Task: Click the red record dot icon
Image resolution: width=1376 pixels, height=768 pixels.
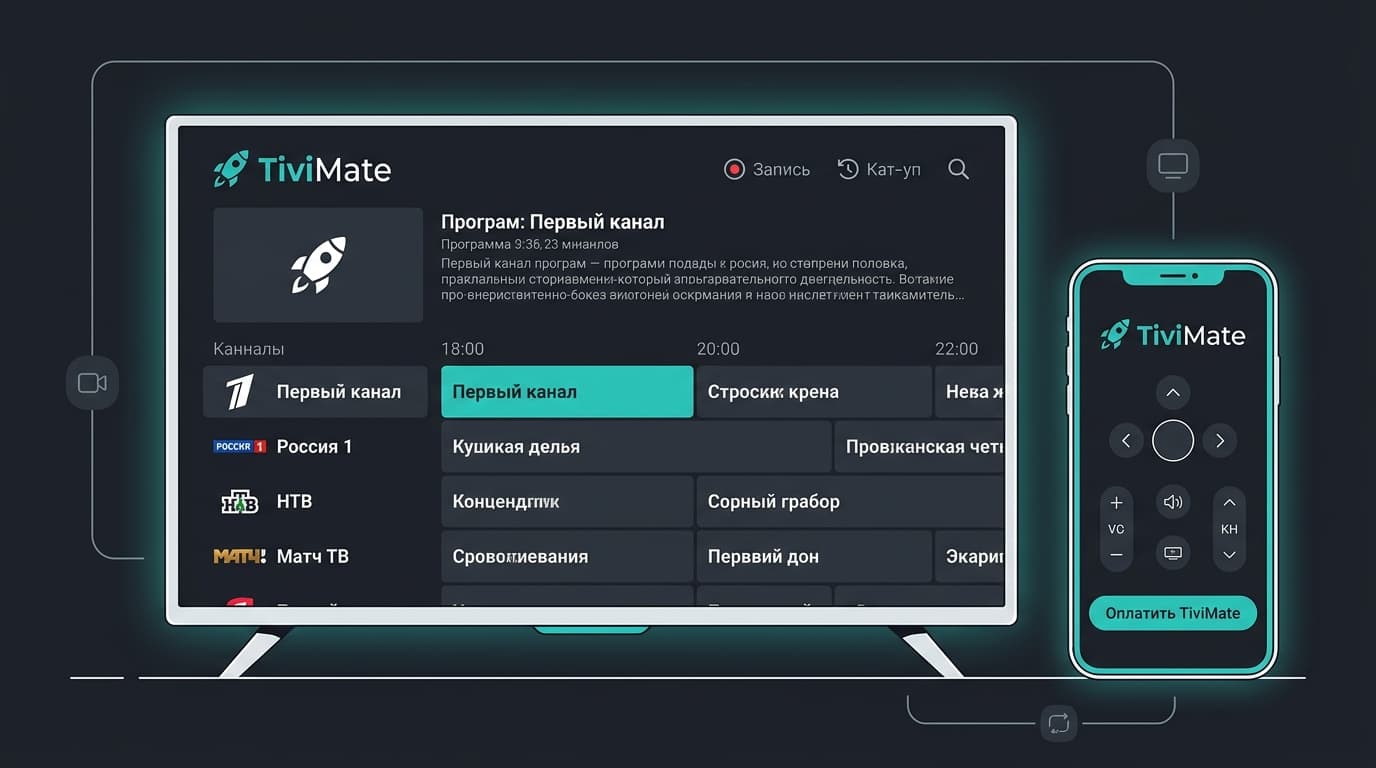Action: click(x=735, y=169)
